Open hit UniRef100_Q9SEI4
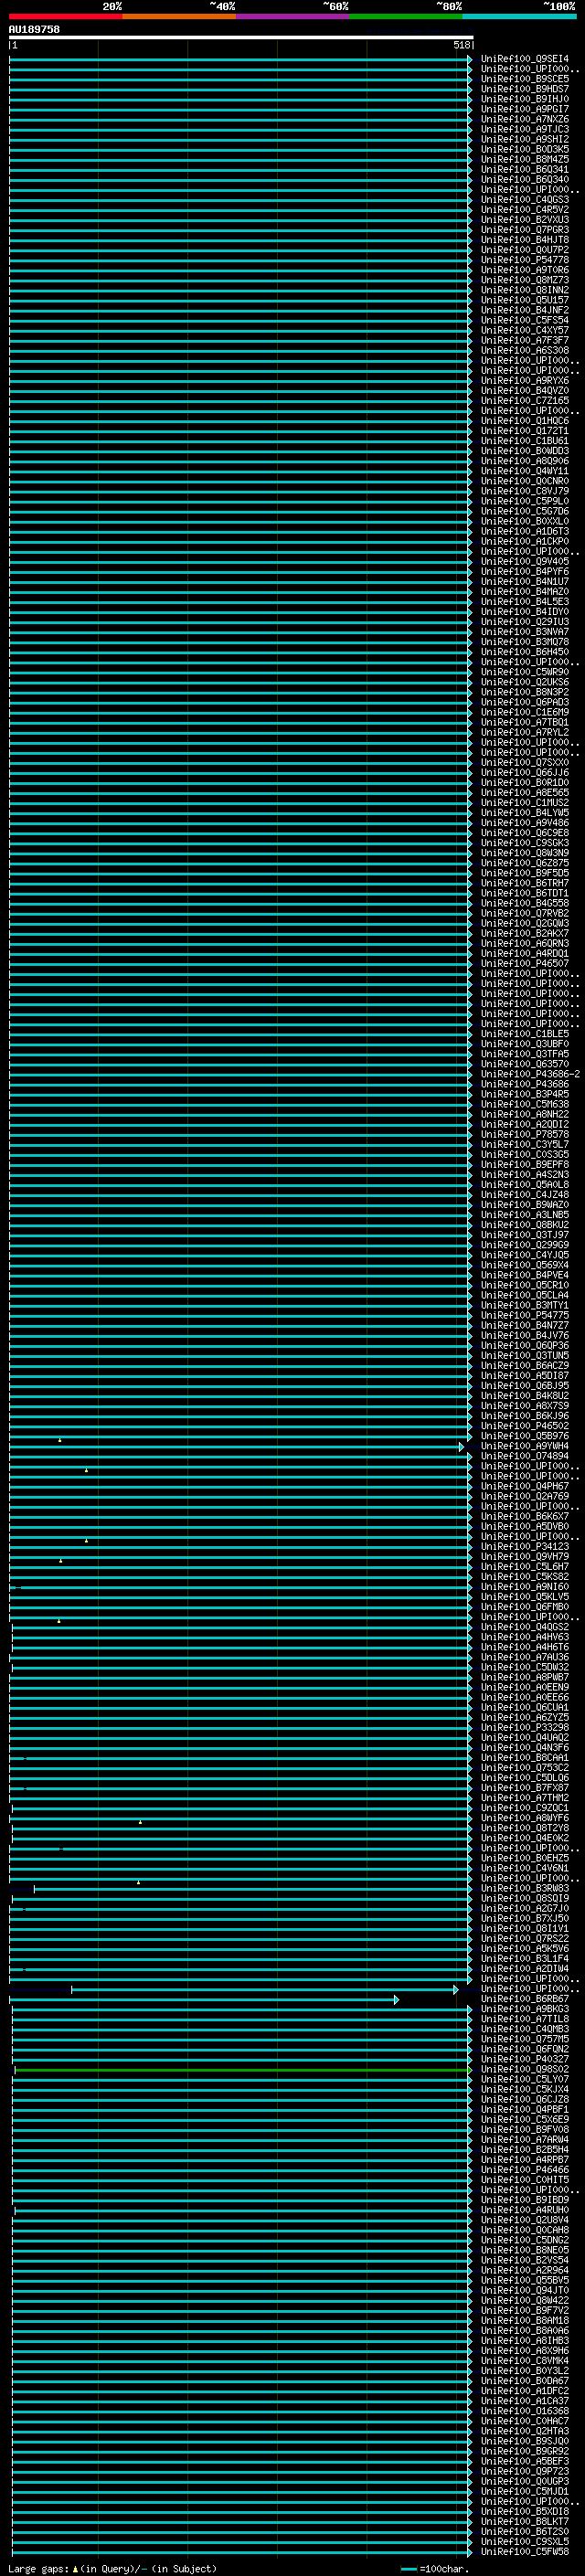This screenshot has width=585, height=2576. [525, 59]
